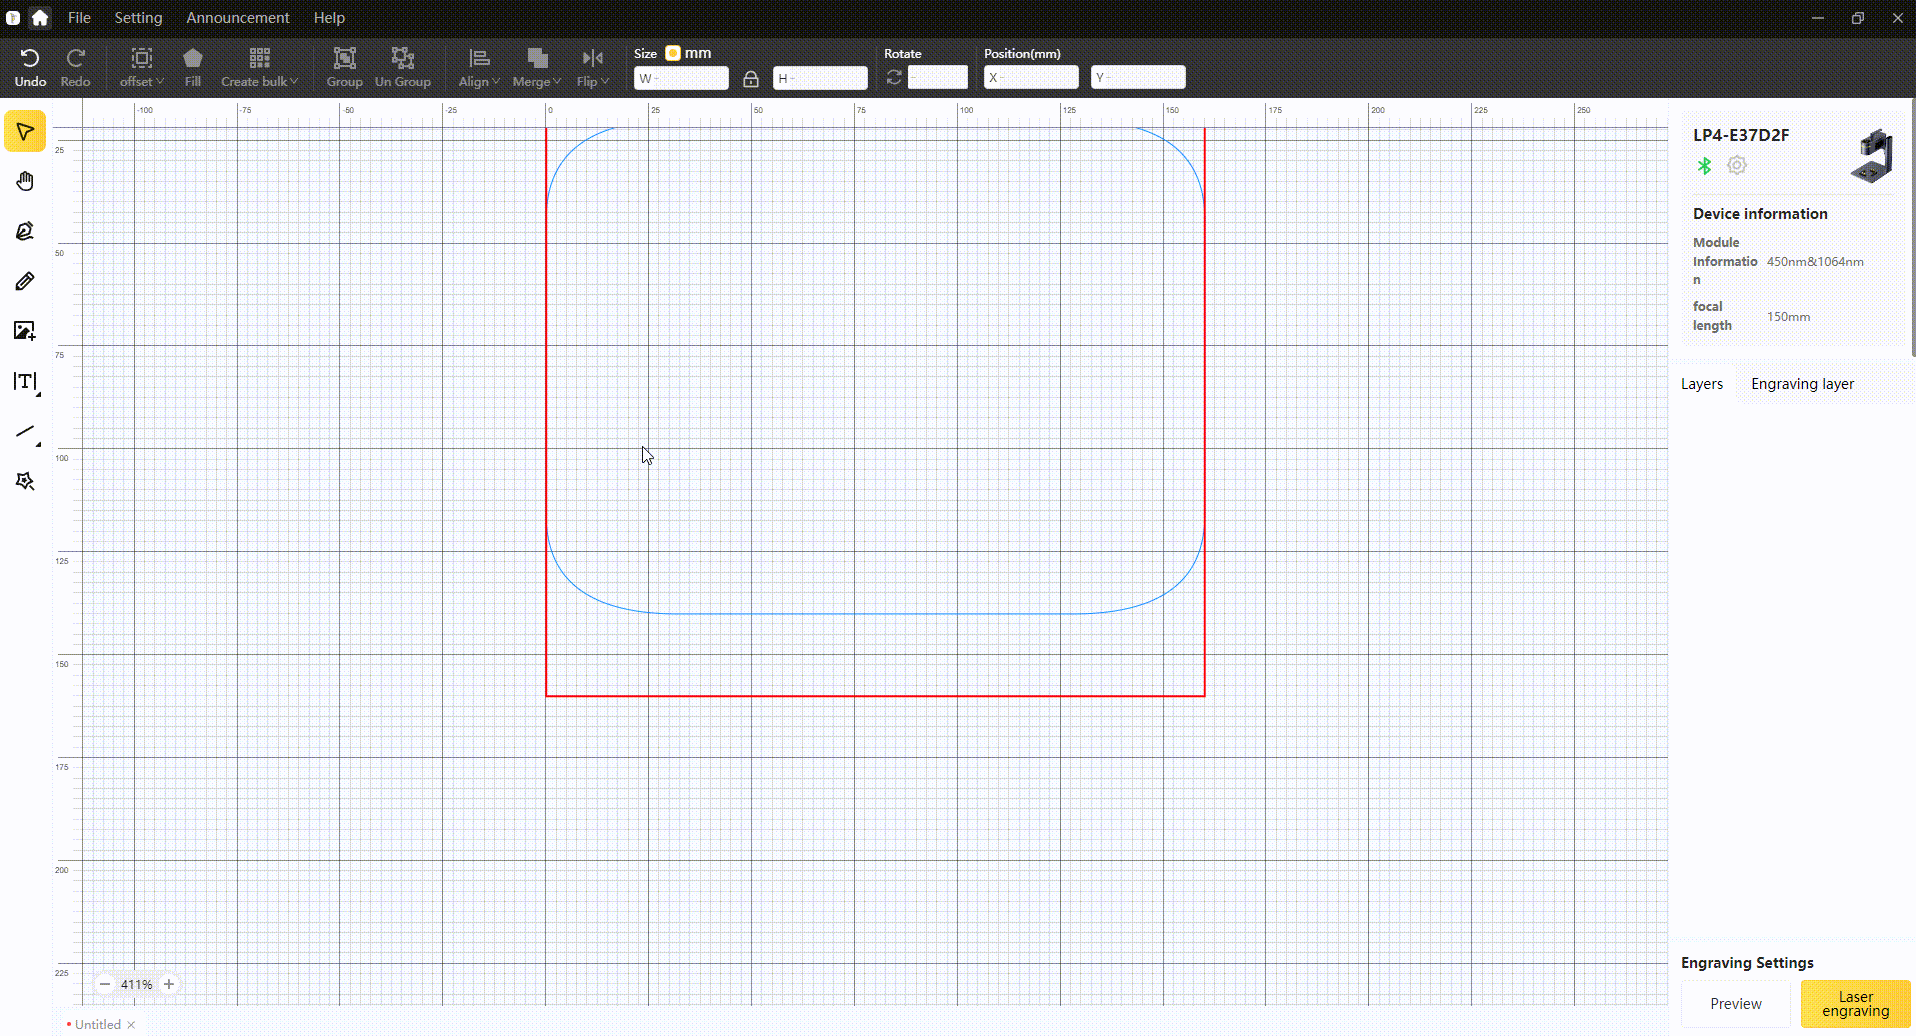Screen dimensions: 1916x1036
Task: Select the hand pan tool
Action: [25, 181]
